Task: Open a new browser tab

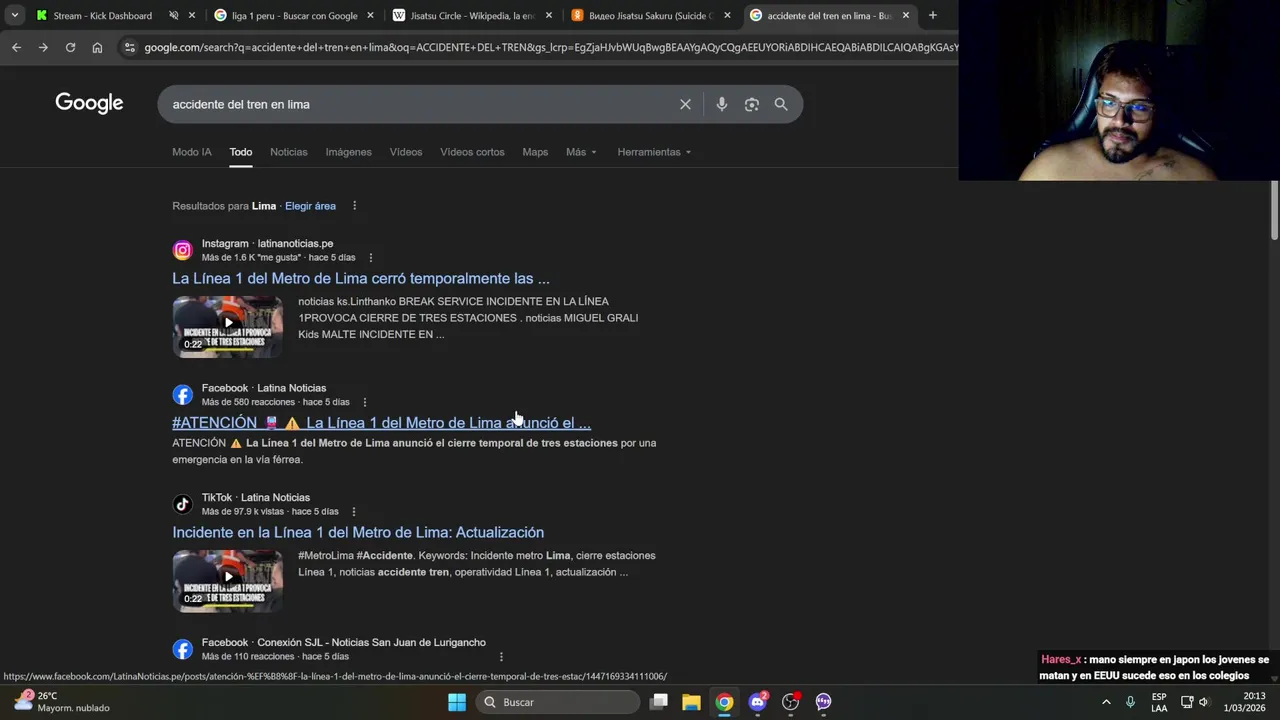Action: (932, 15)
